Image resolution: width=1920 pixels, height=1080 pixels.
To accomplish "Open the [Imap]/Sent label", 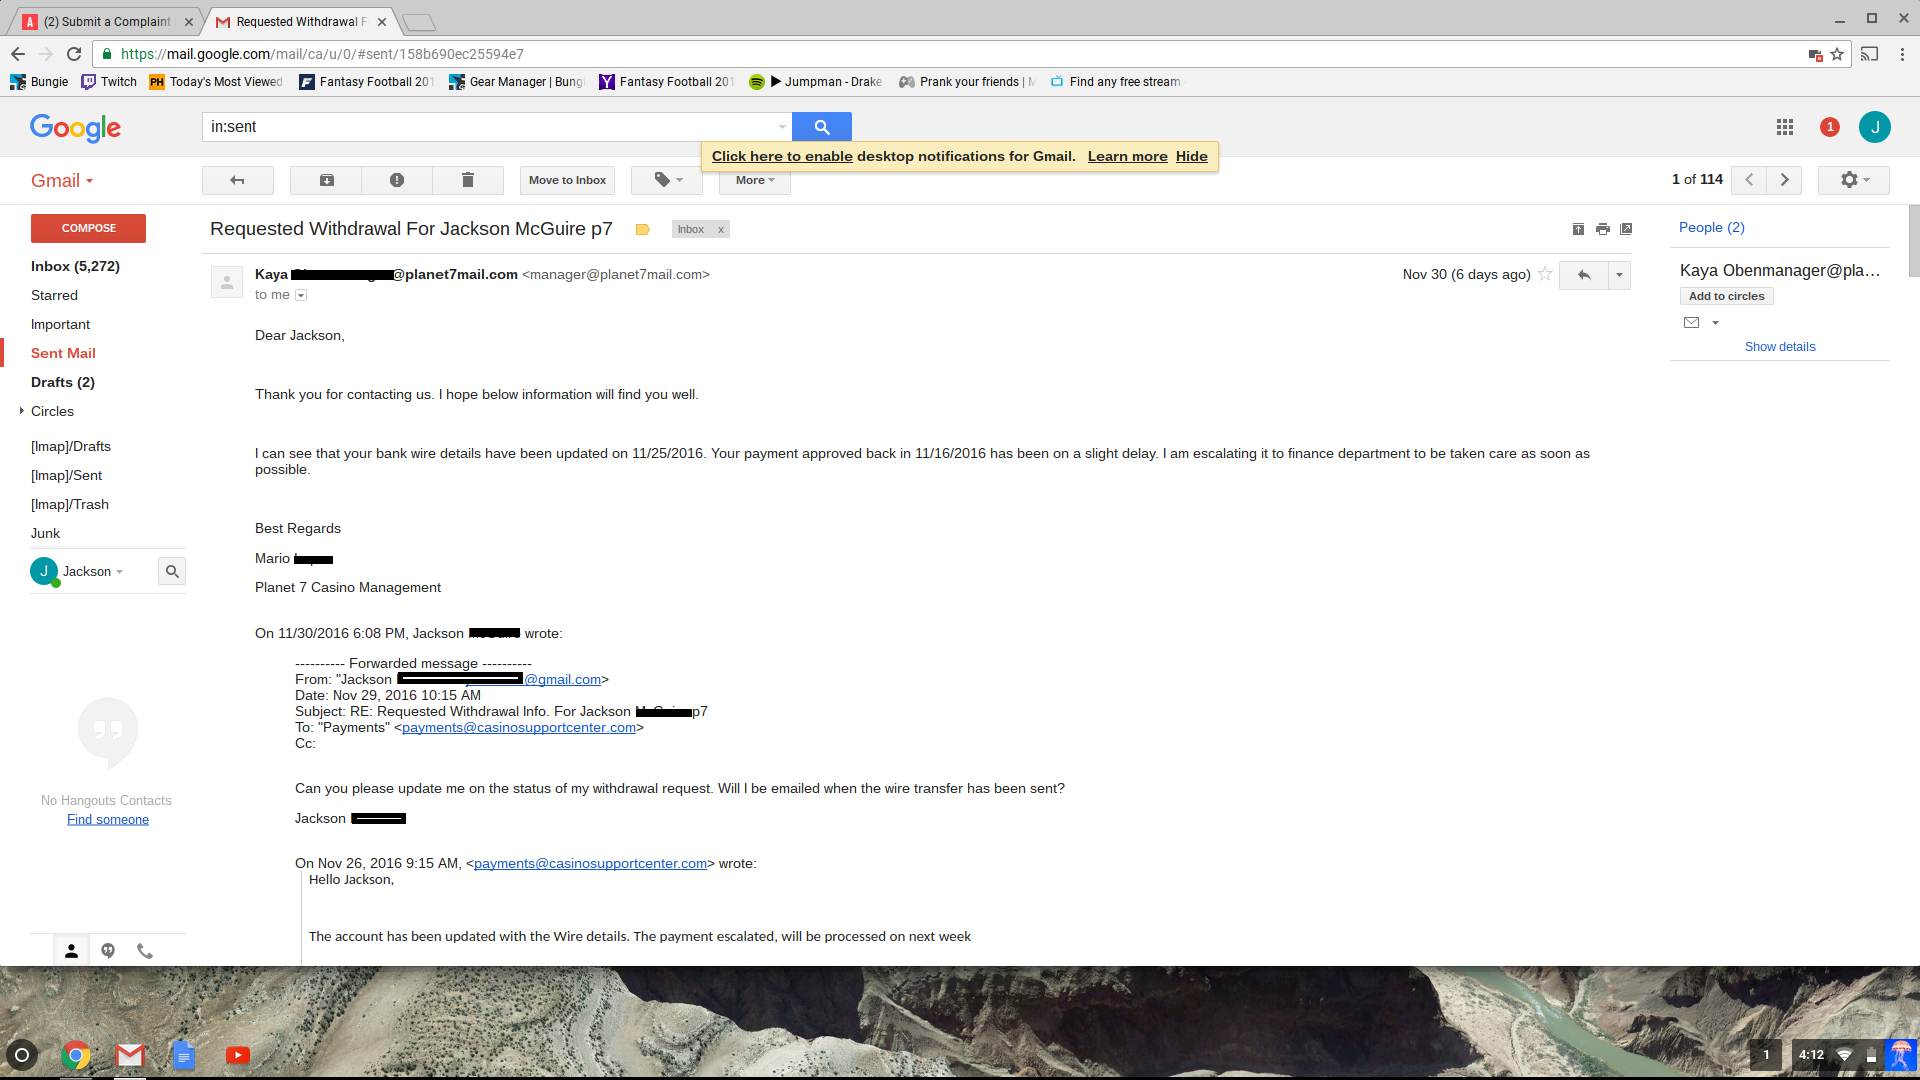I will 66,475.
